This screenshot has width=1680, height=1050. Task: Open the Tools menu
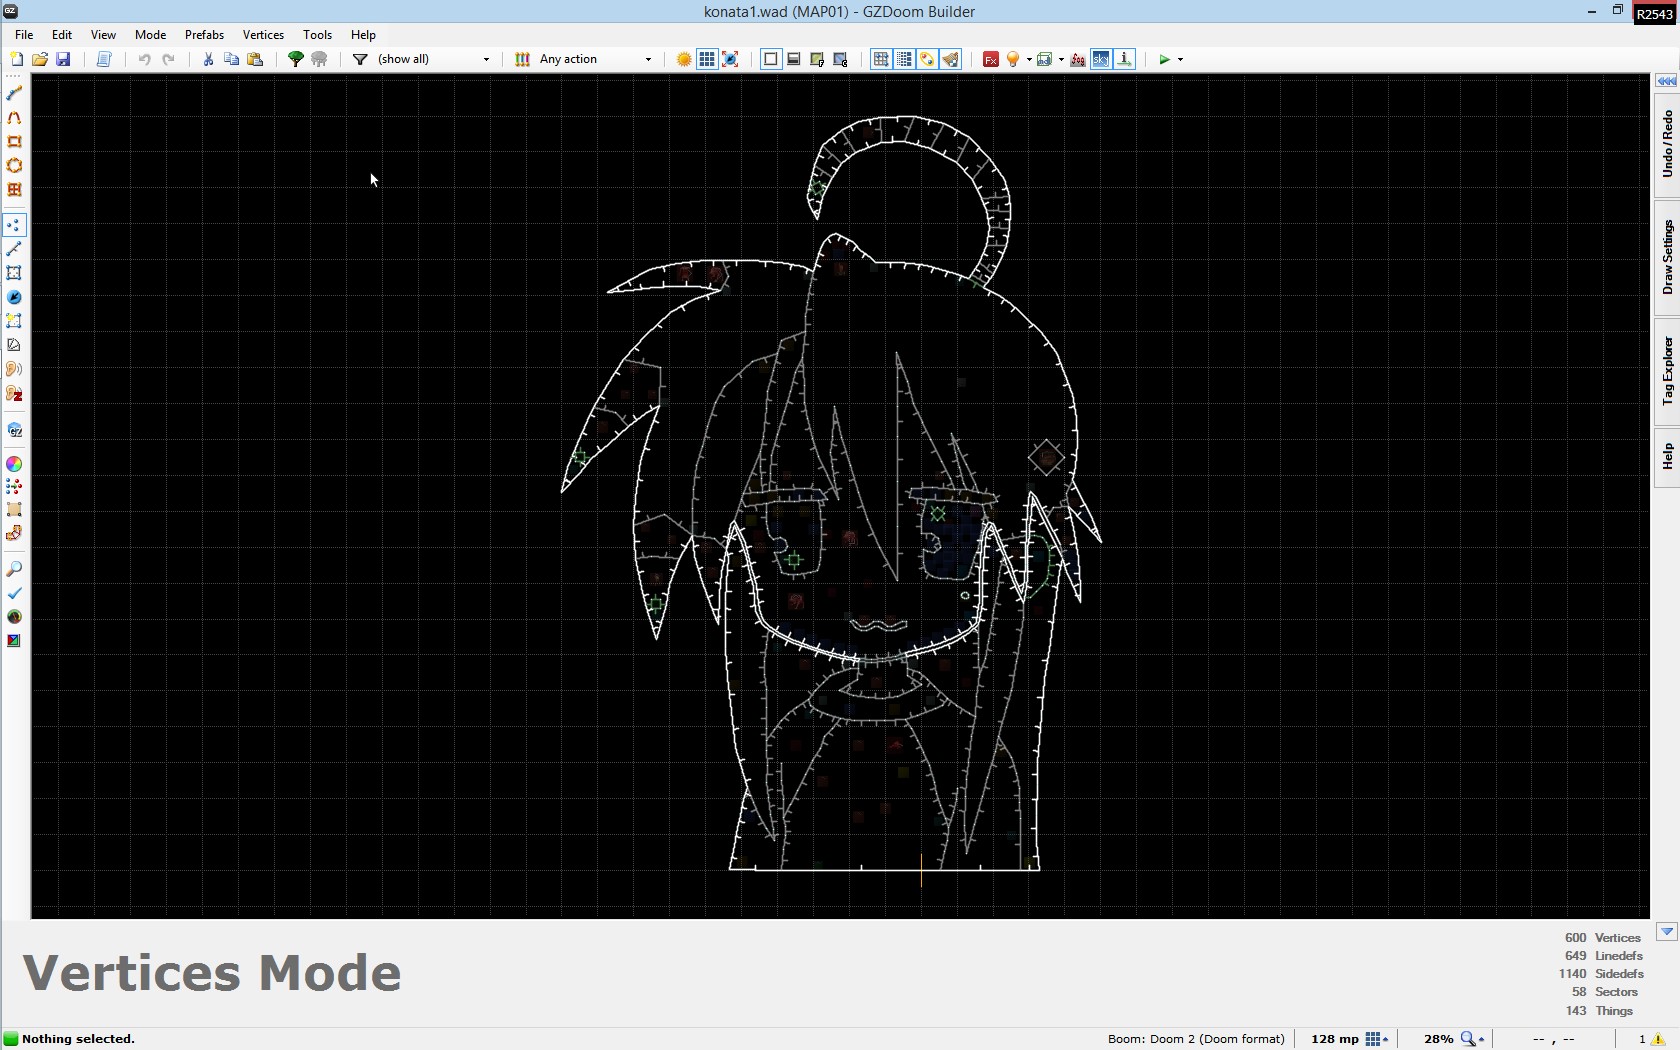[x=317, y=34]
